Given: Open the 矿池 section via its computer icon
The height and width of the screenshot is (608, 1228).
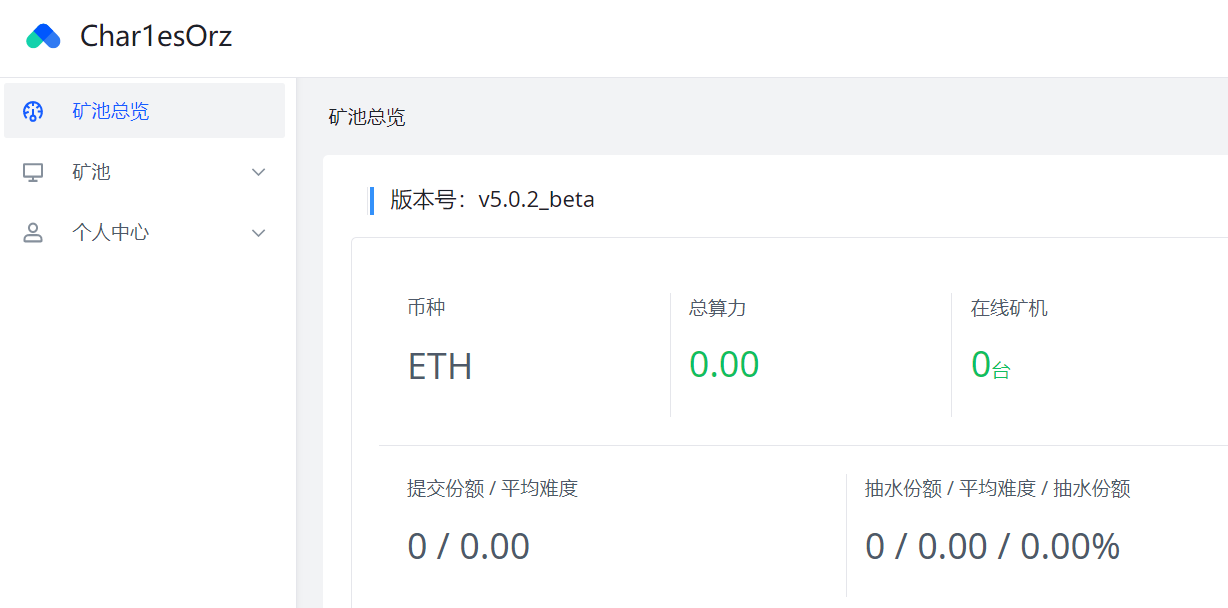Looking at the screenshot, I should pos(34,171).
